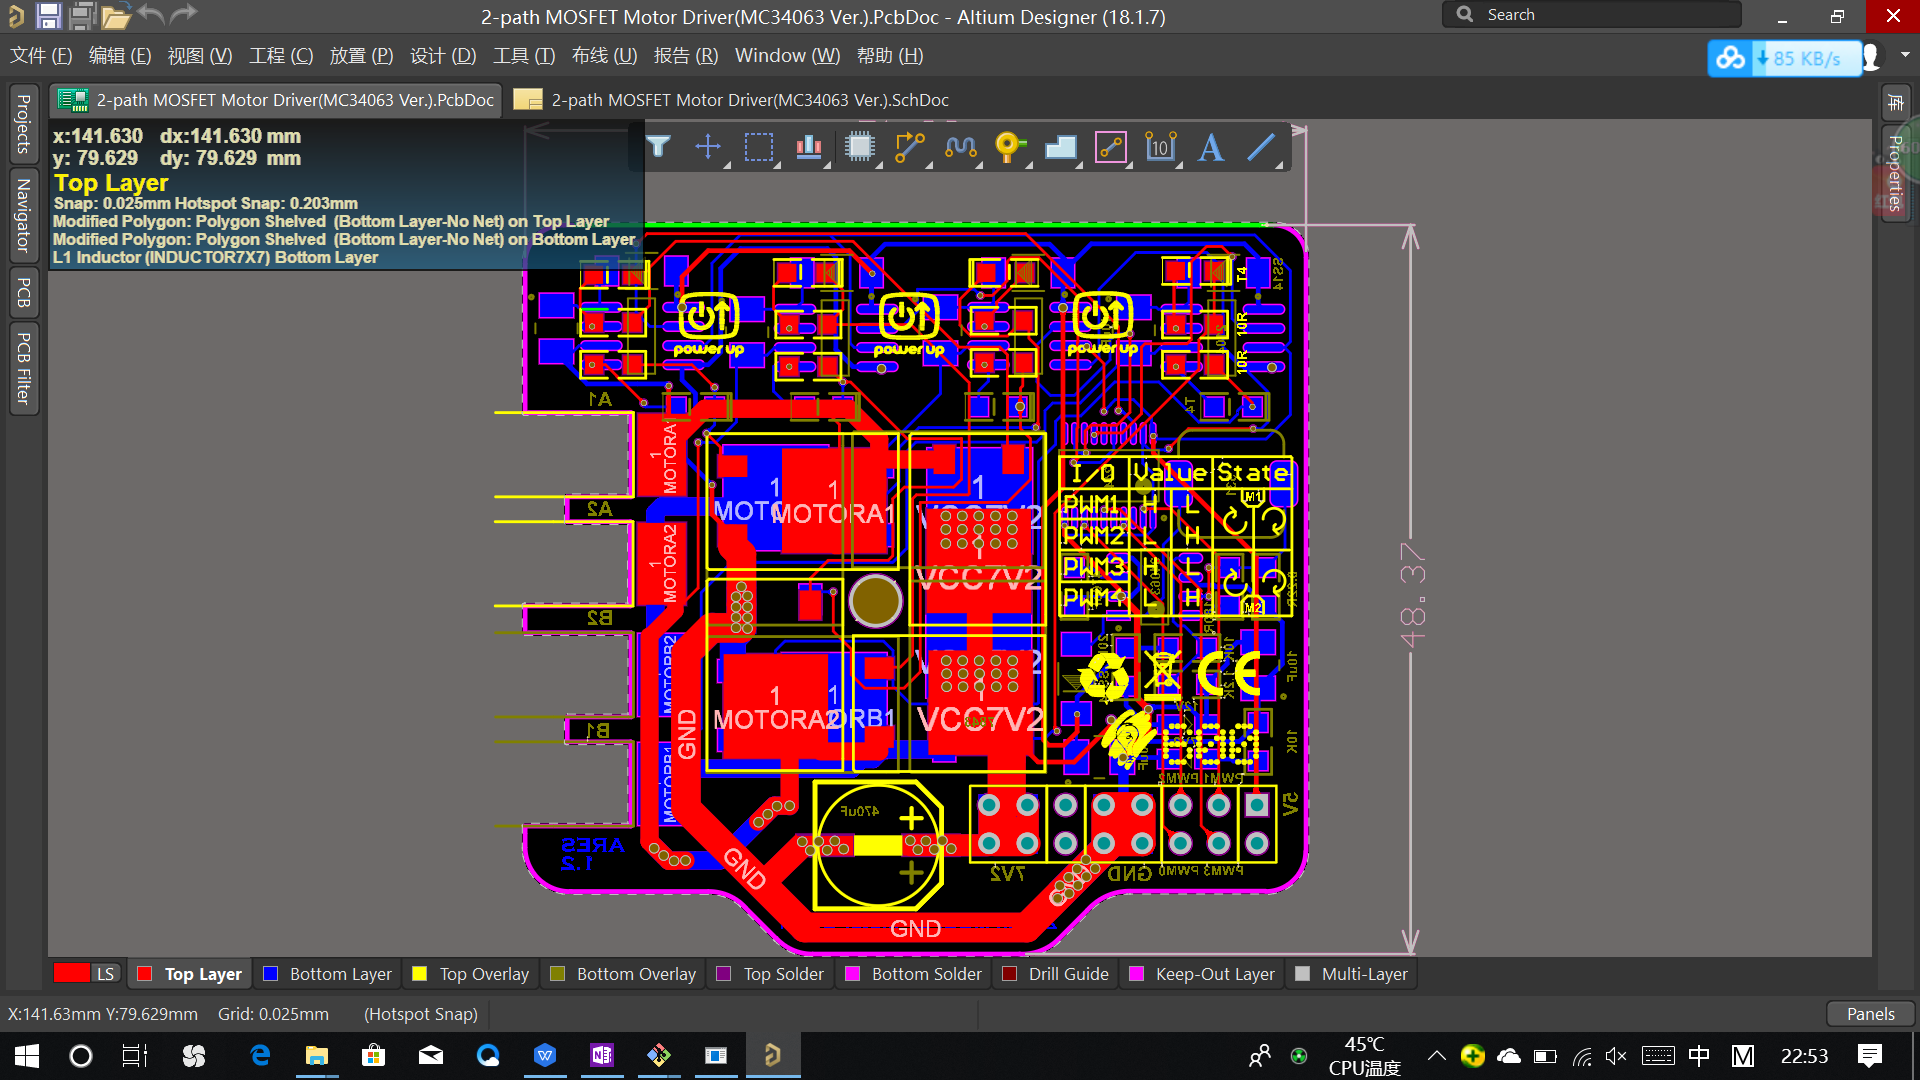This screenshot has width=1920, height=1080.
Task: Select the Move objects cross-arrow tool
Action: [708, 147]
